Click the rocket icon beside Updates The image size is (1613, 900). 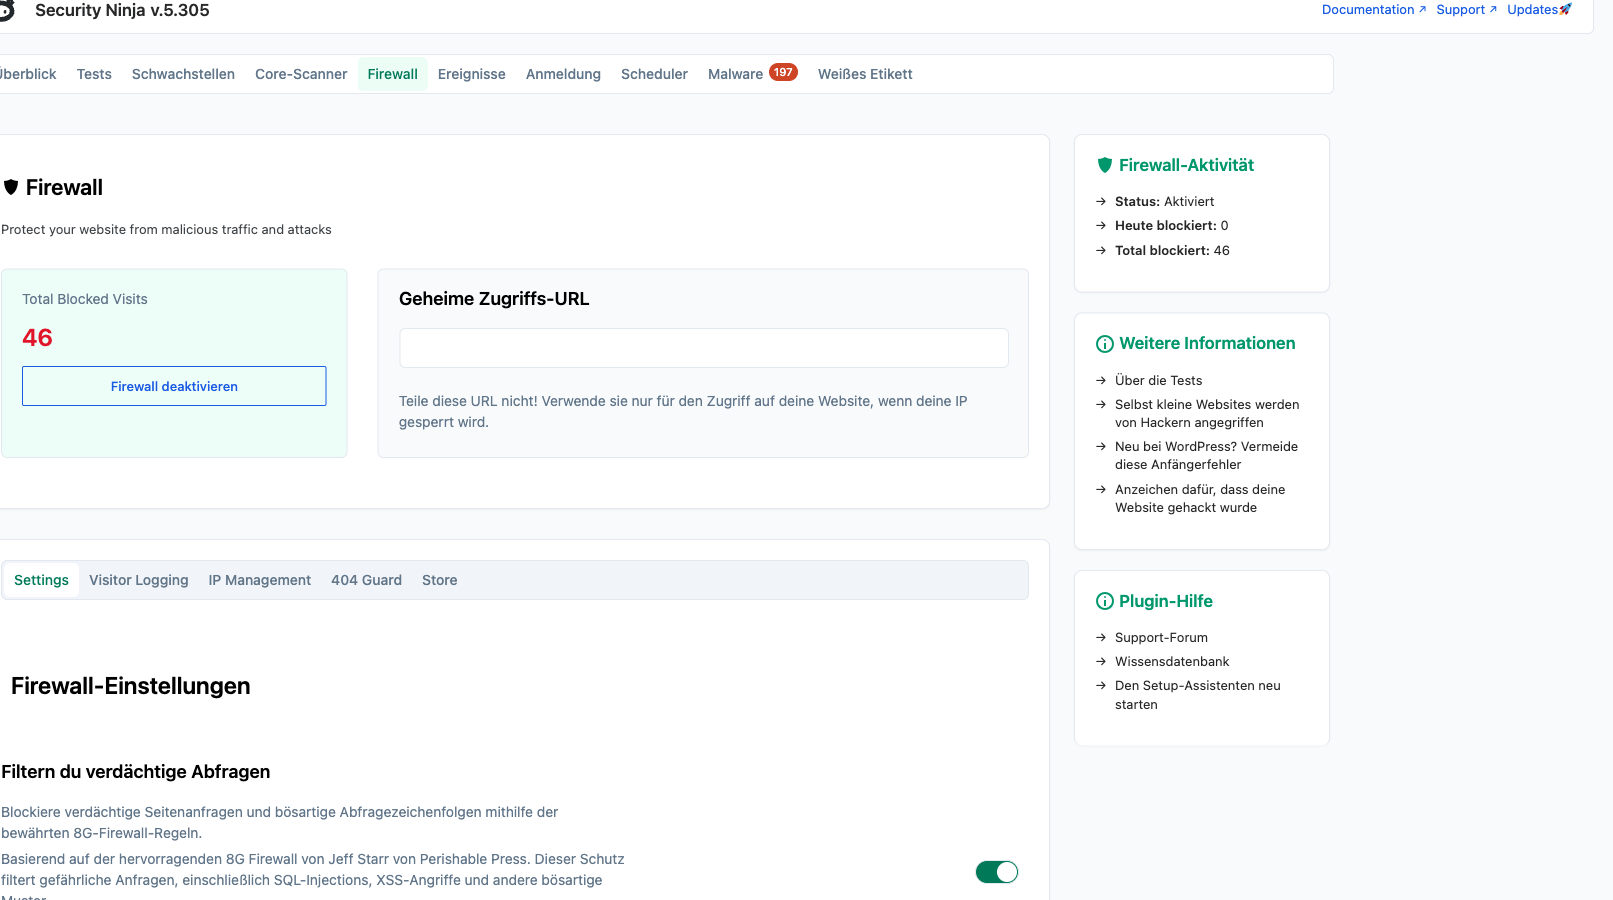click(x=1566, y=10)
